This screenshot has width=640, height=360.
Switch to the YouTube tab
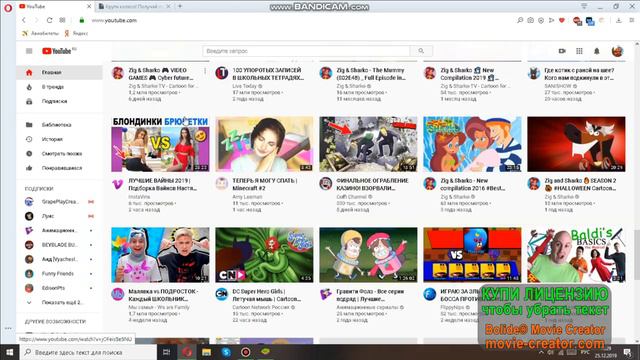[55, 7]
